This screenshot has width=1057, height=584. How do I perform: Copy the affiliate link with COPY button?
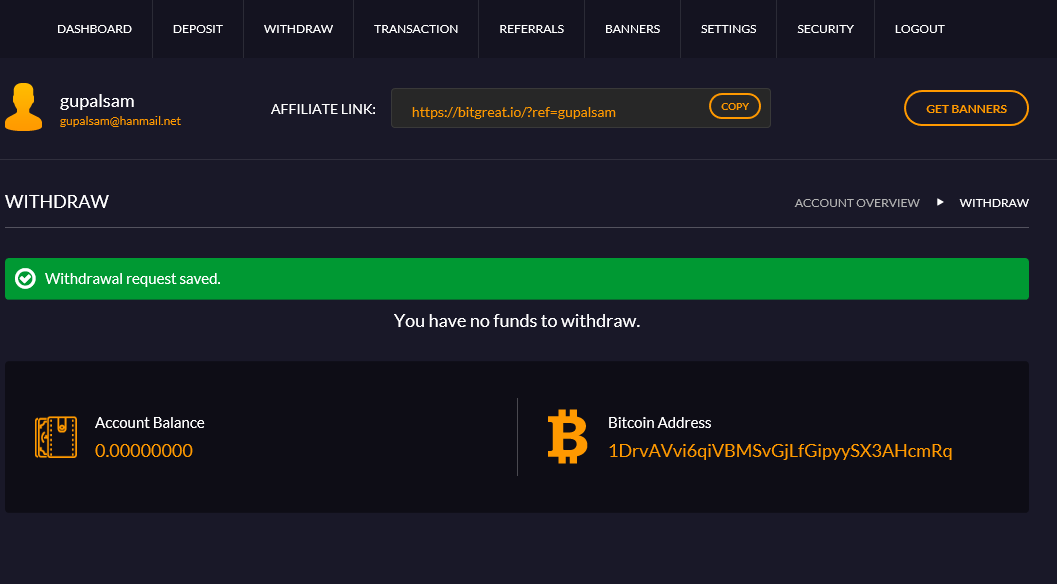(735, 107)
